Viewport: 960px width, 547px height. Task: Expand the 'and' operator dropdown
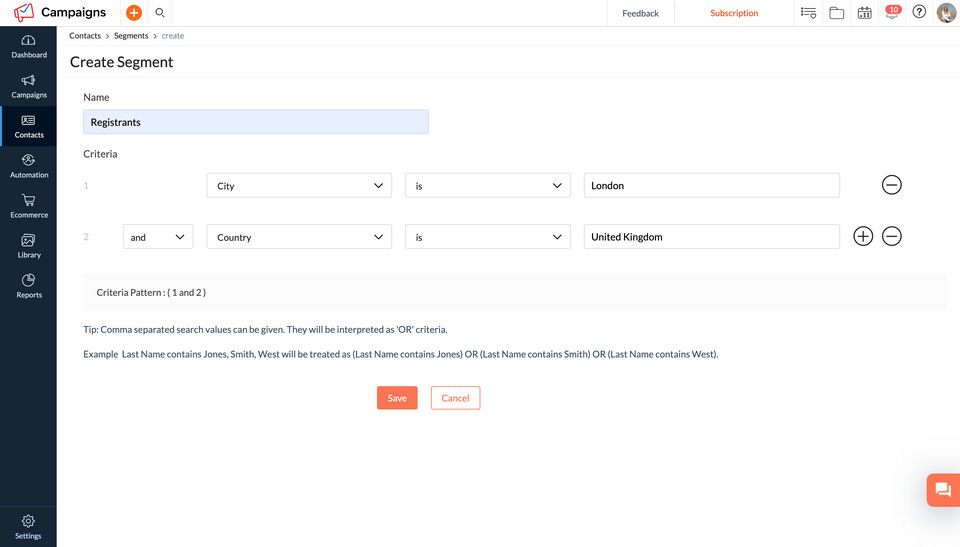(158, 237)
